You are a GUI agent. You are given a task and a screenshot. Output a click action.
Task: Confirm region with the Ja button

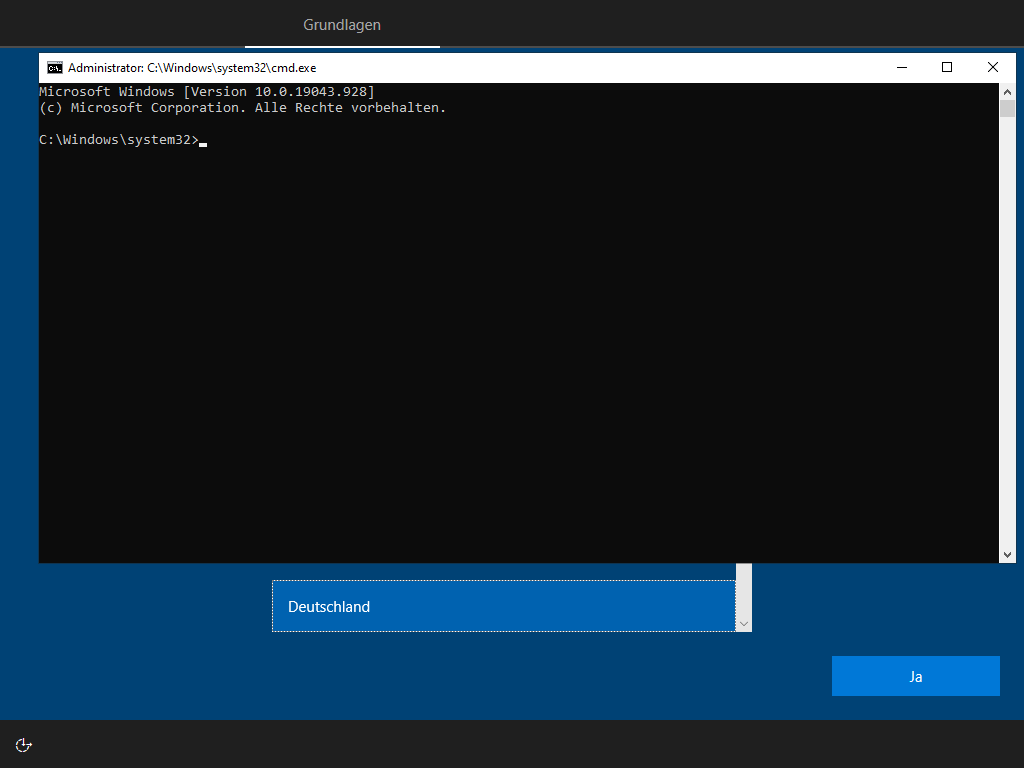click(916, 676)
